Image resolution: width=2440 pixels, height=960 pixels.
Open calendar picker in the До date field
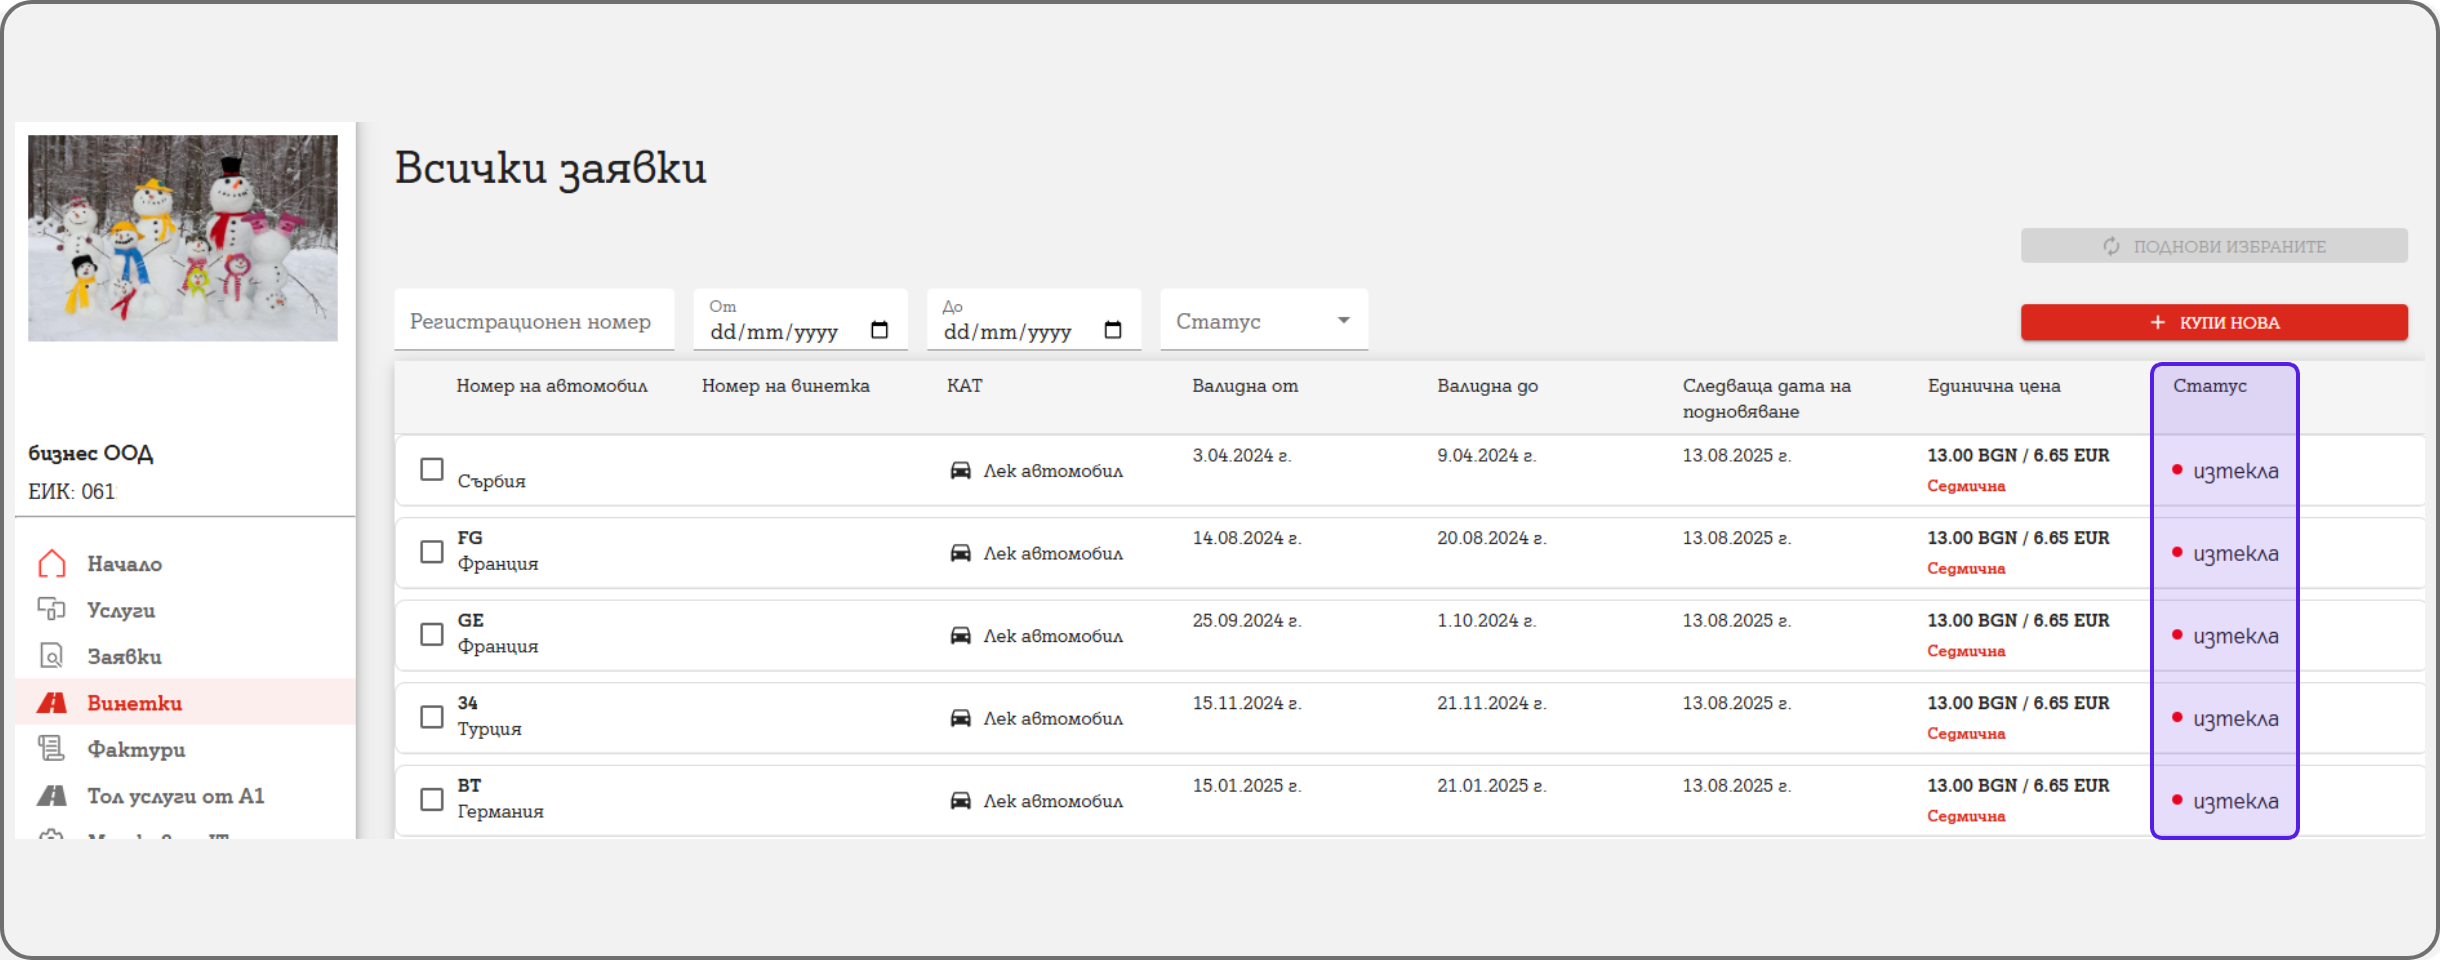pos(1112,331)
